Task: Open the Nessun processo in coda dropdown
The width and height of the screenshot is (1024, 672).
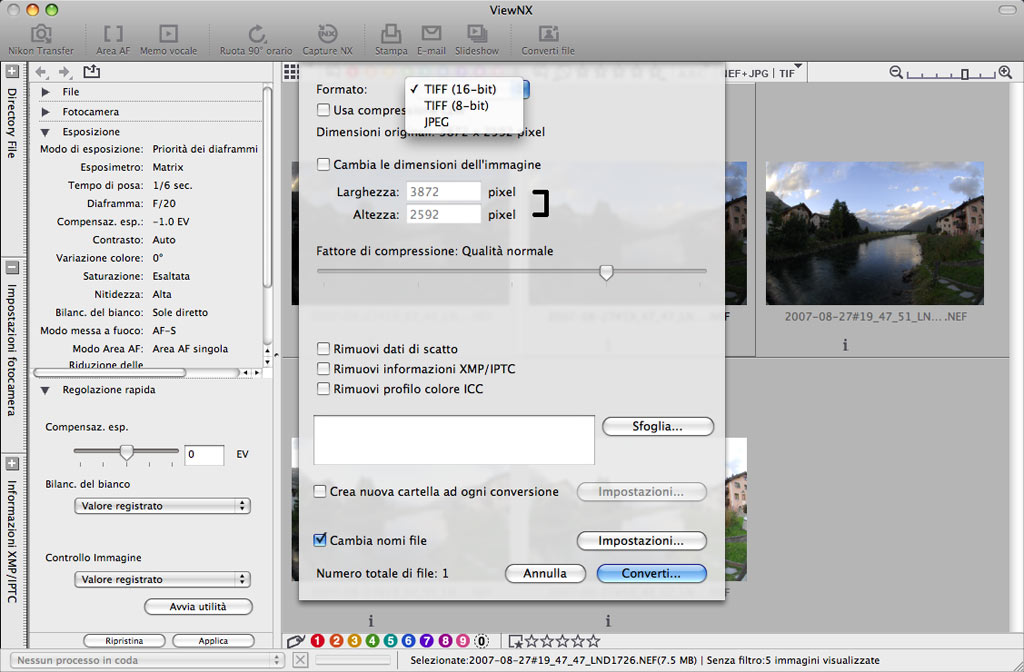Action: coord(148,660)
